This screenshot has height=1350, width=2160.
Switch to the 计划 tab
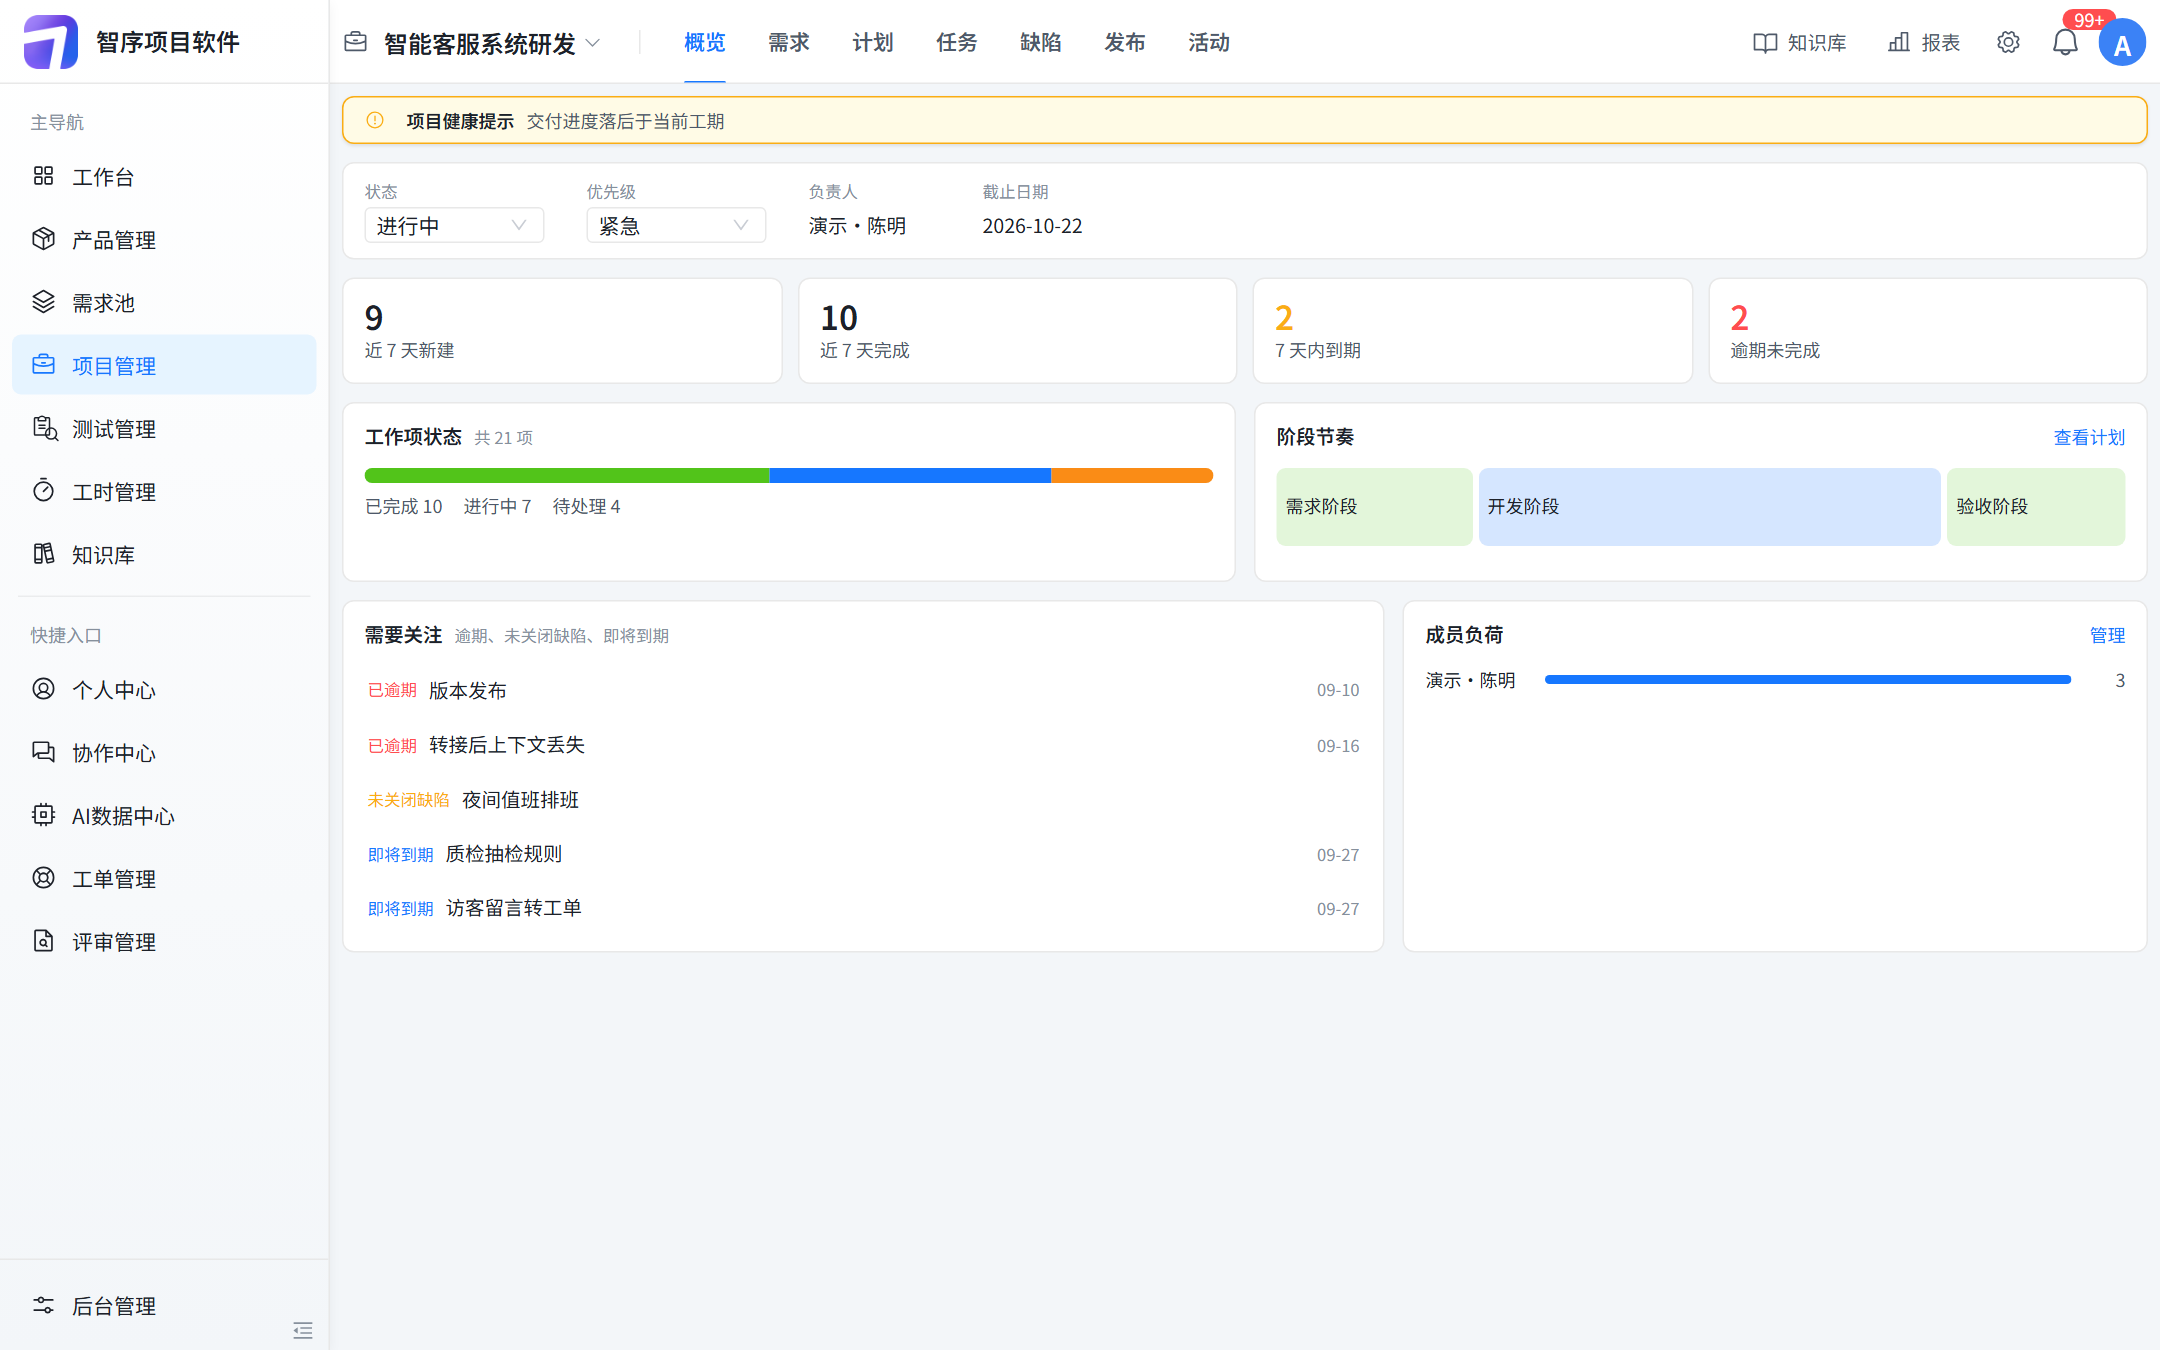coord(872,42)
